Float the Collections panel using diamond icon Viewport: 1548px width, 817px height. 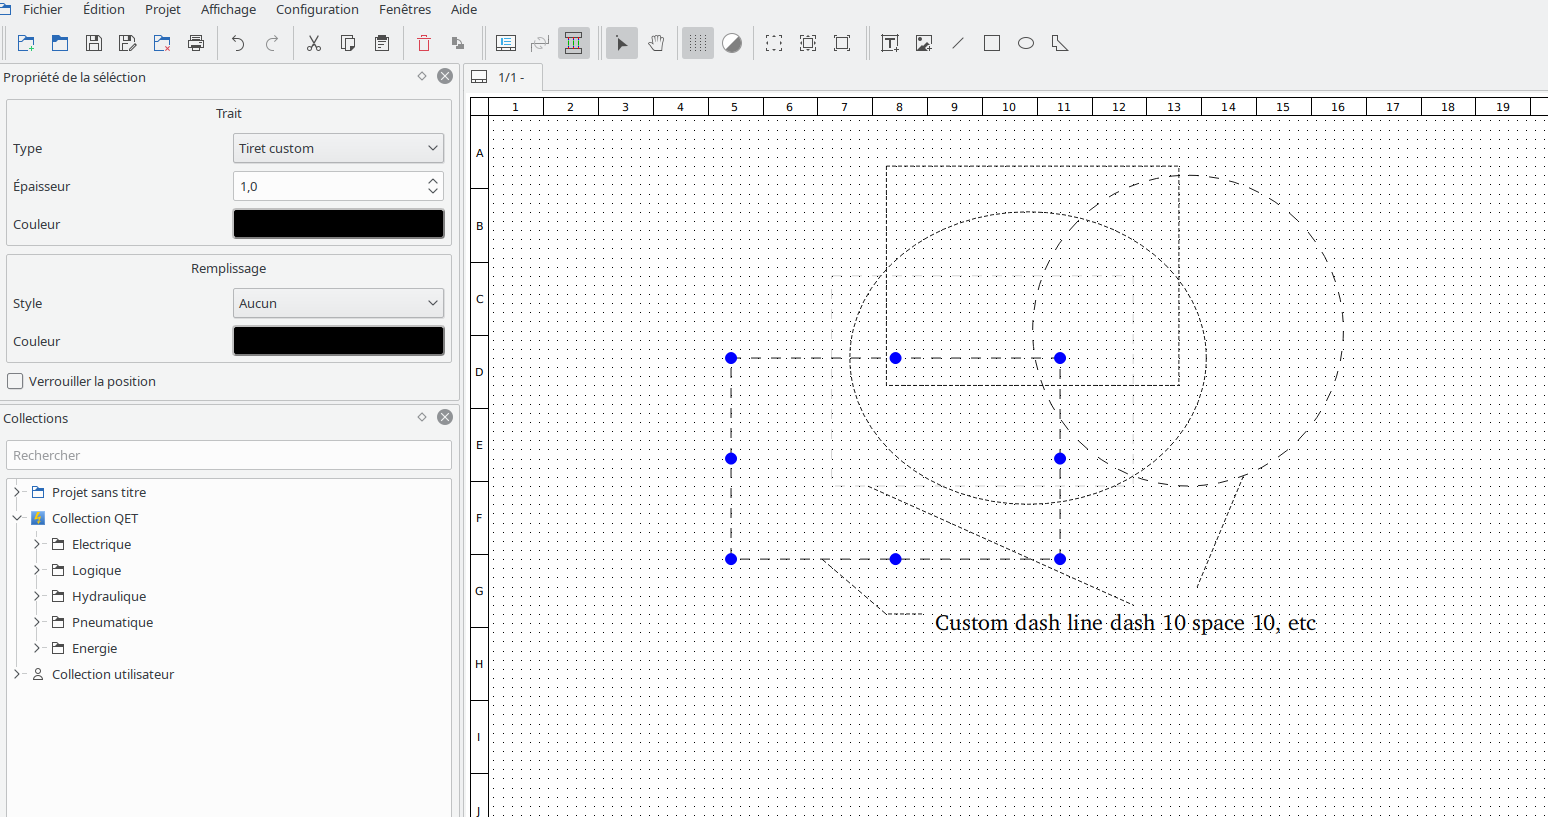(422, 417)
